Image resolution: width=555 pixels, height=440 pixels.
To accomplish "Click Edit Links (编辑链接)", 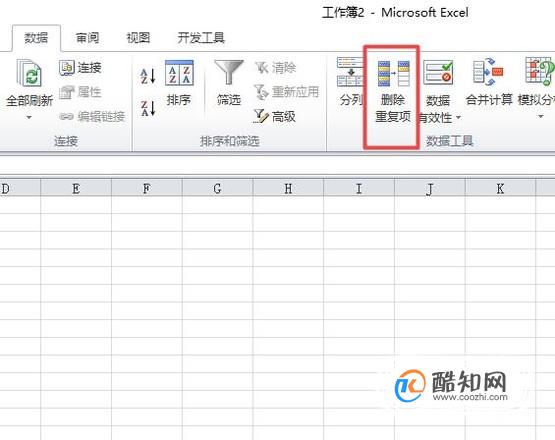I will 92,116.
